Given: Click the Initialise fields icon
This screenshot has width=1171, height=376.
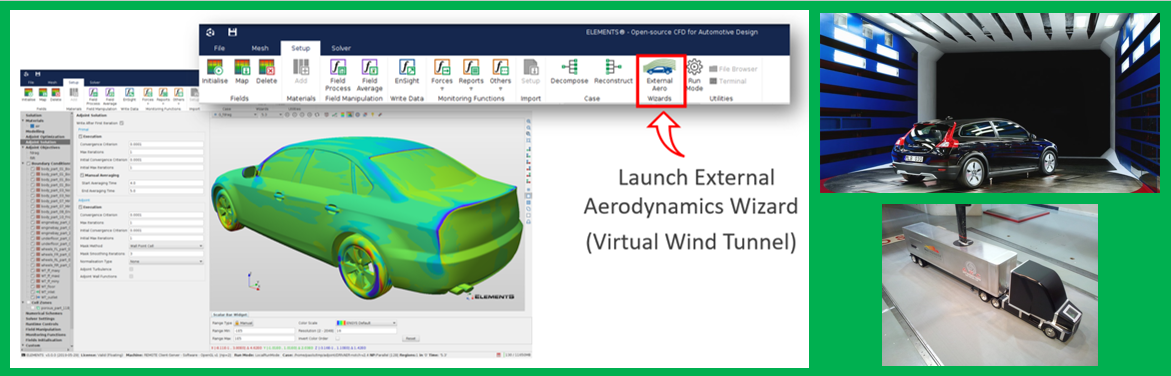Looking at the screenshot, I should (x=215, y=73).
